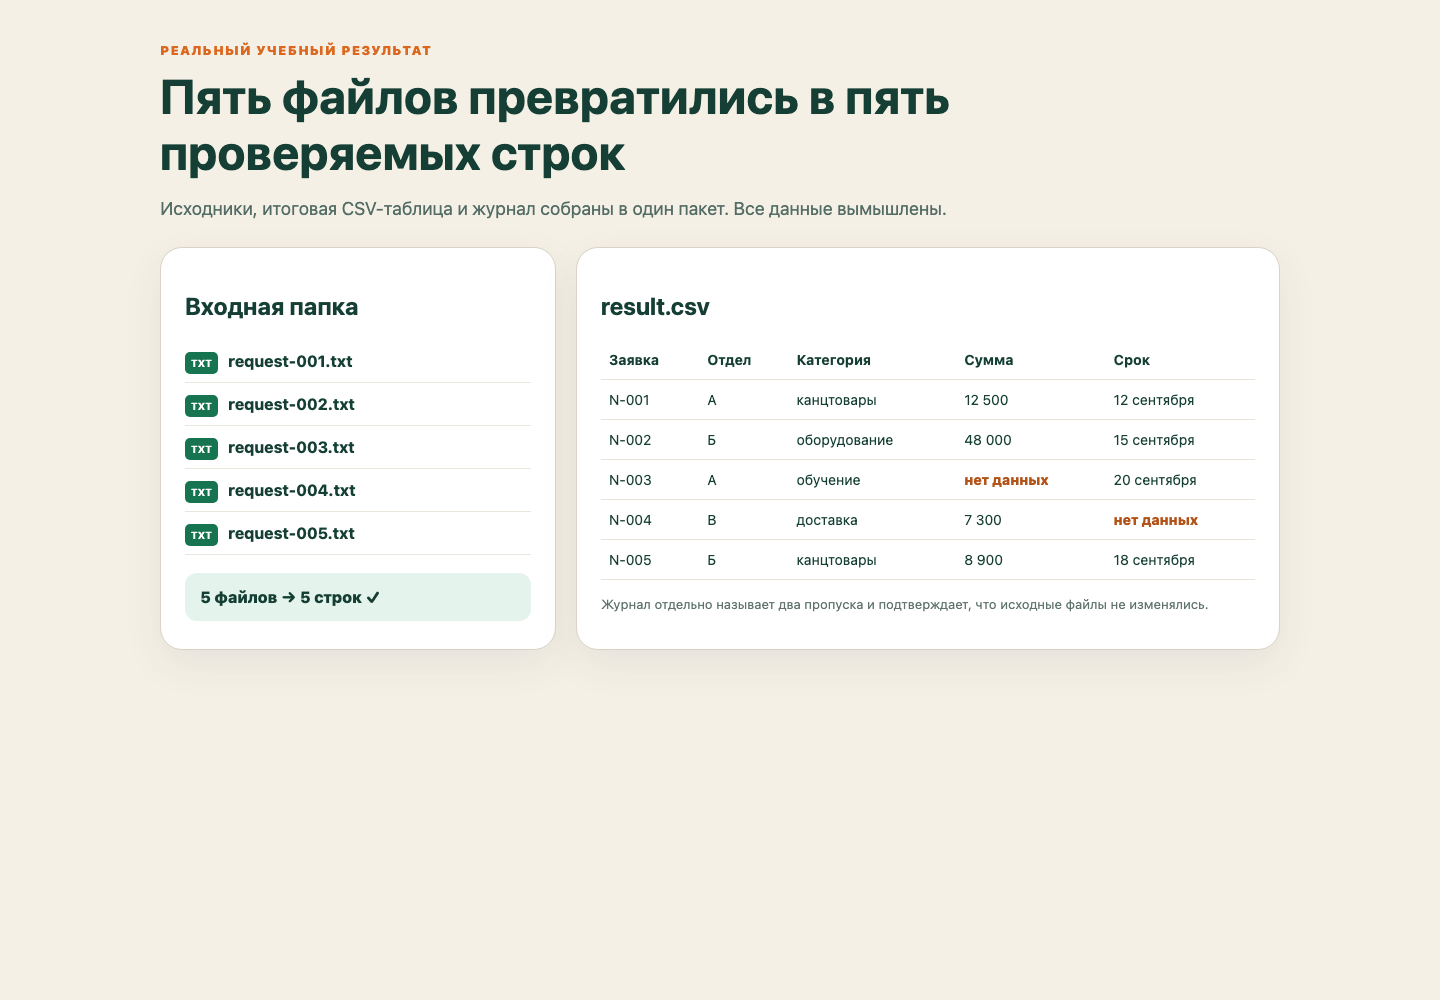The width and height of the screenshot is (1440, 1000).
Task: Click category 'доставка' in row N-004
Action: click(827, 520)
